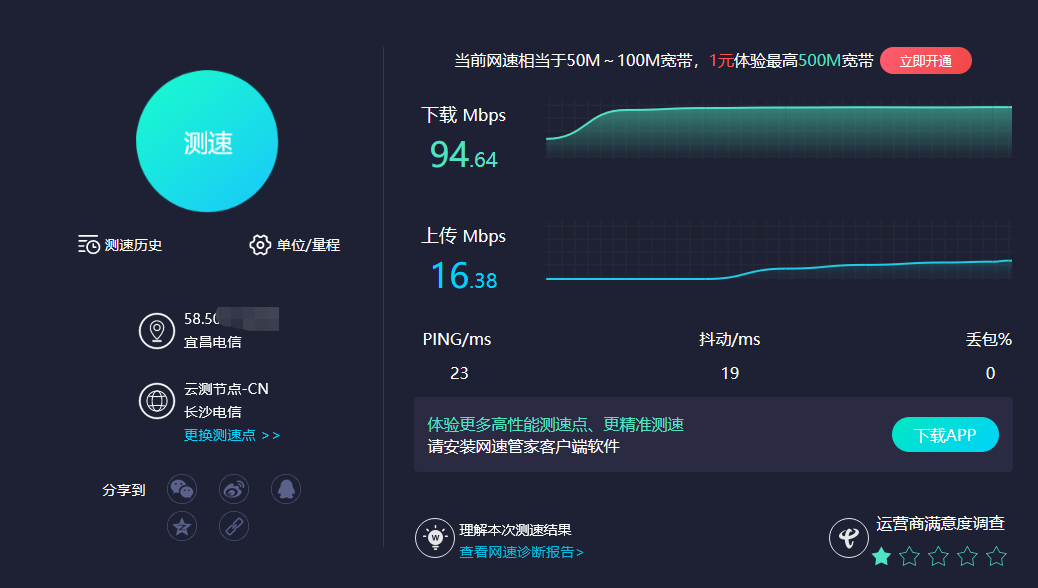Click the PING/ms value 23
Viewport: 1038px width, 588px height.
(x=459, y=373)
